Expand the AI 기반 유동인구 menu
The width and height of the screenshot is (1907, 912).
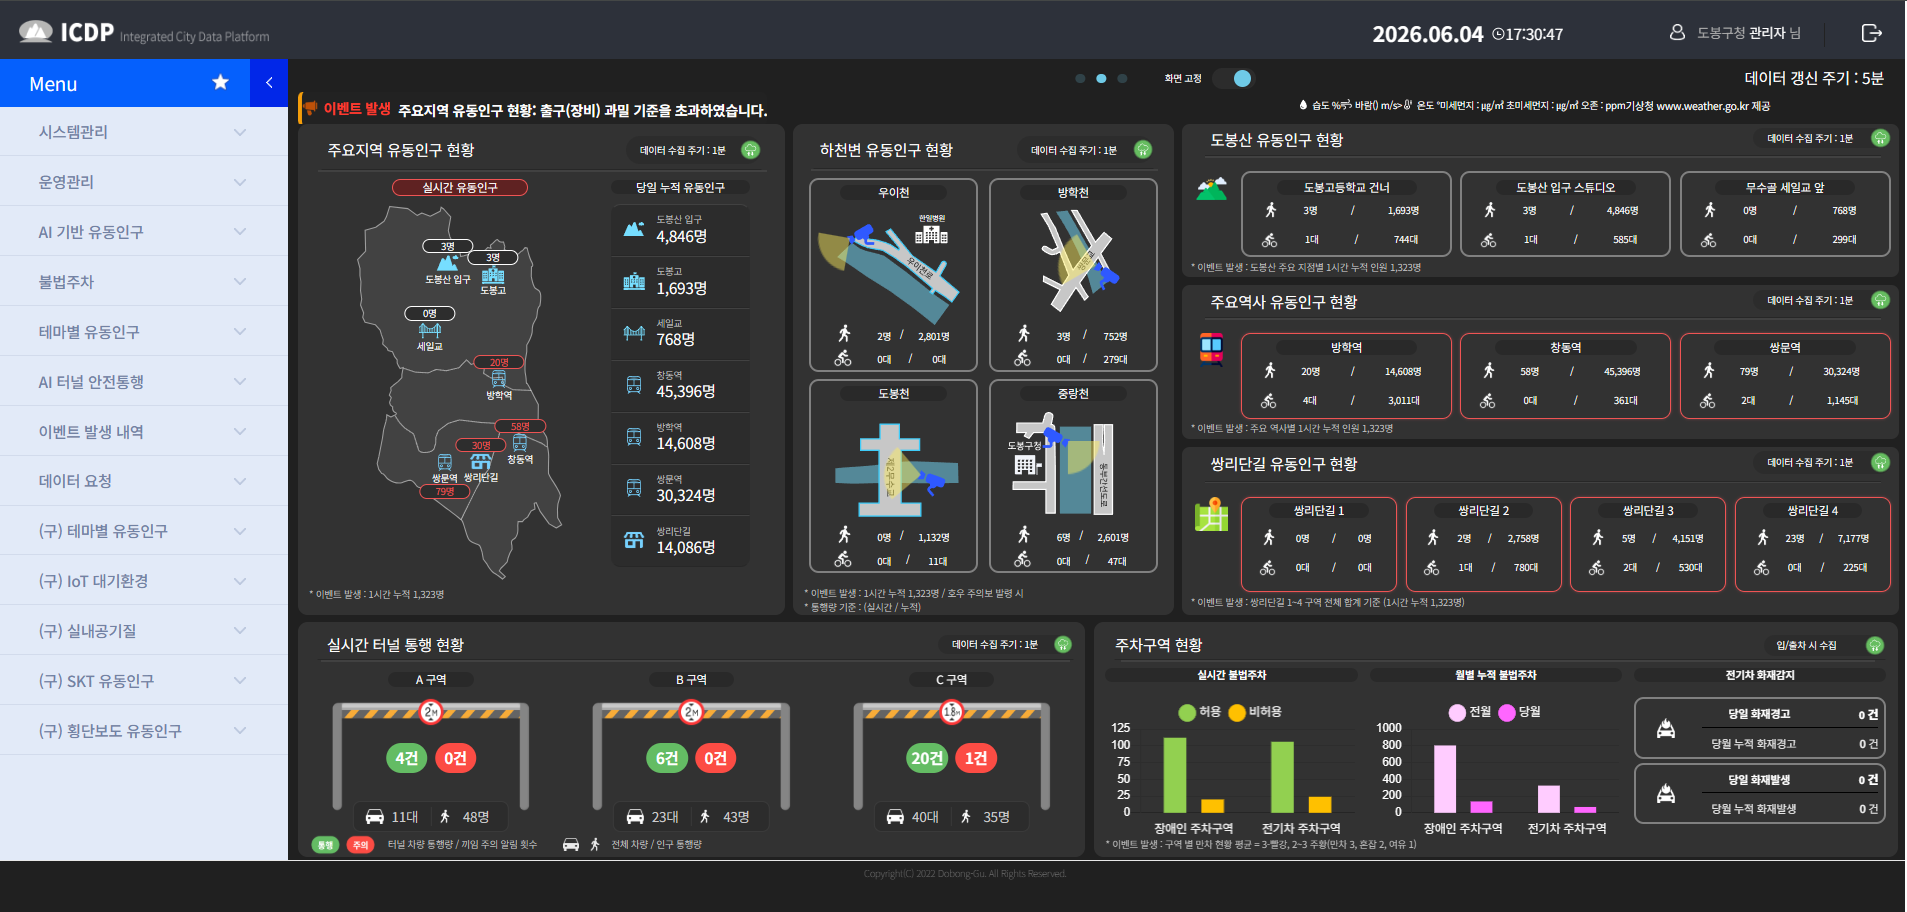(144, 232)
